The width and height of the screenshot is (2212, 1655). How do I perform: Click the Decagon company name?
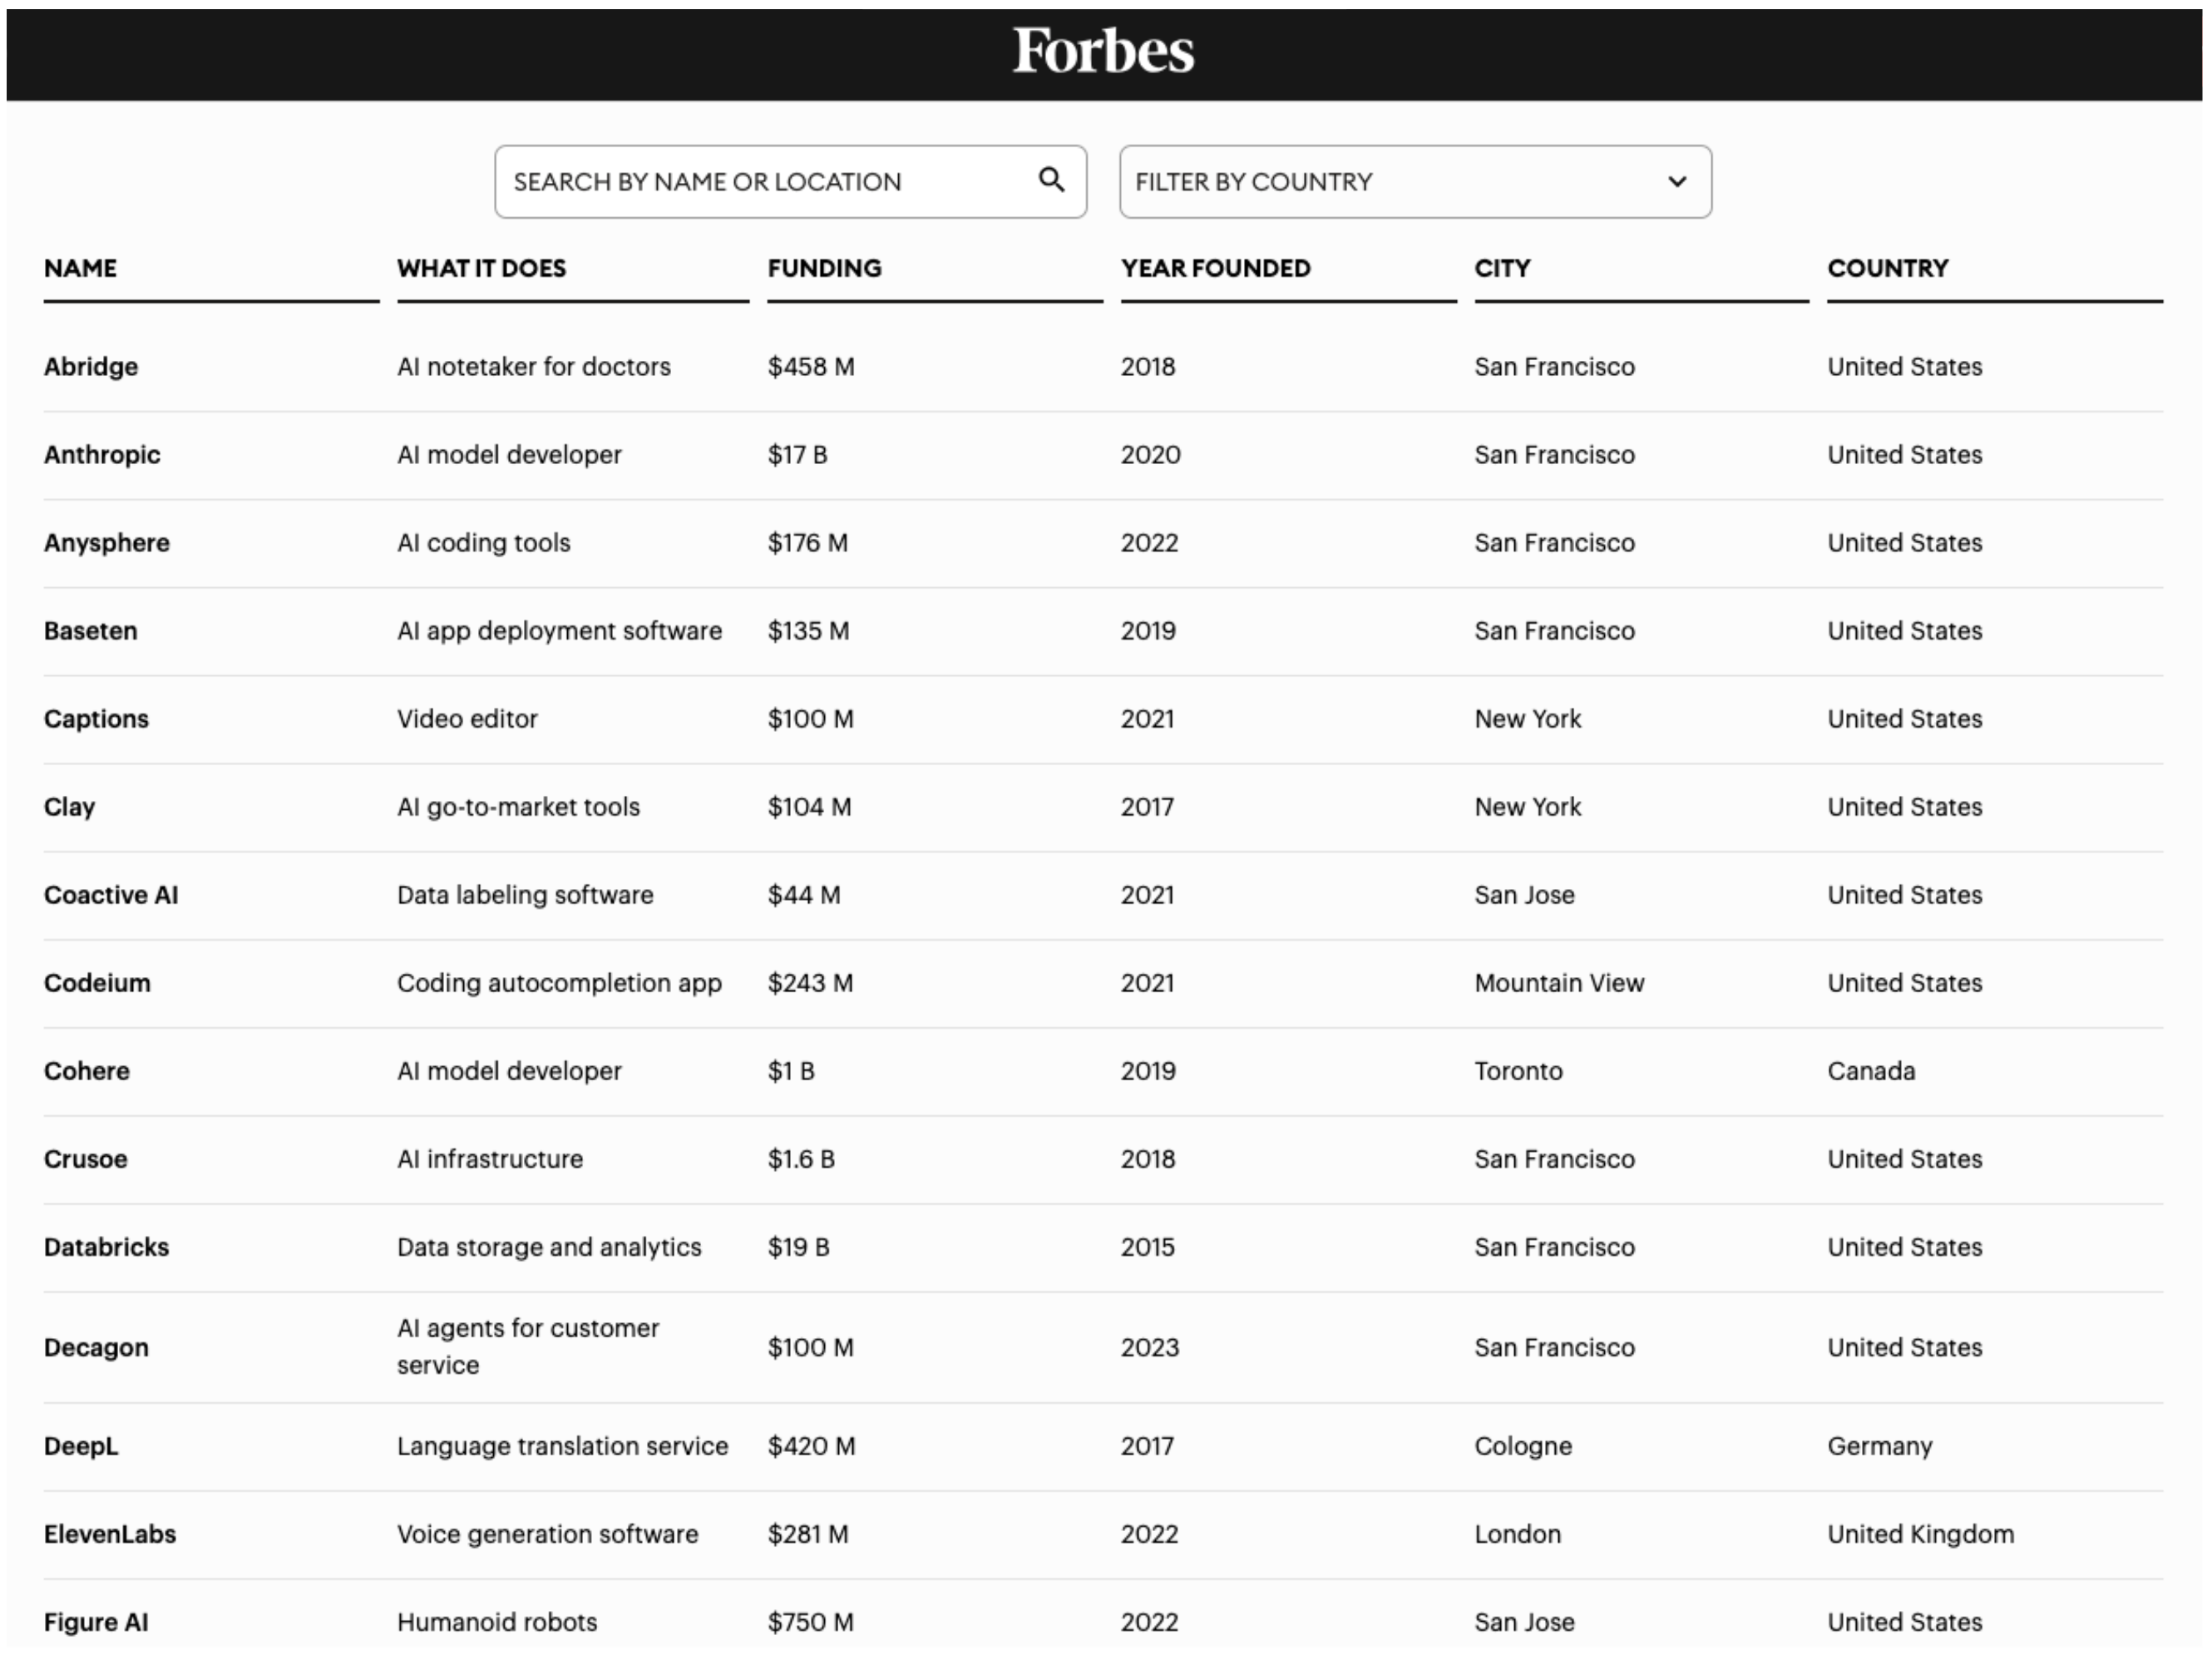(96, 1347)
